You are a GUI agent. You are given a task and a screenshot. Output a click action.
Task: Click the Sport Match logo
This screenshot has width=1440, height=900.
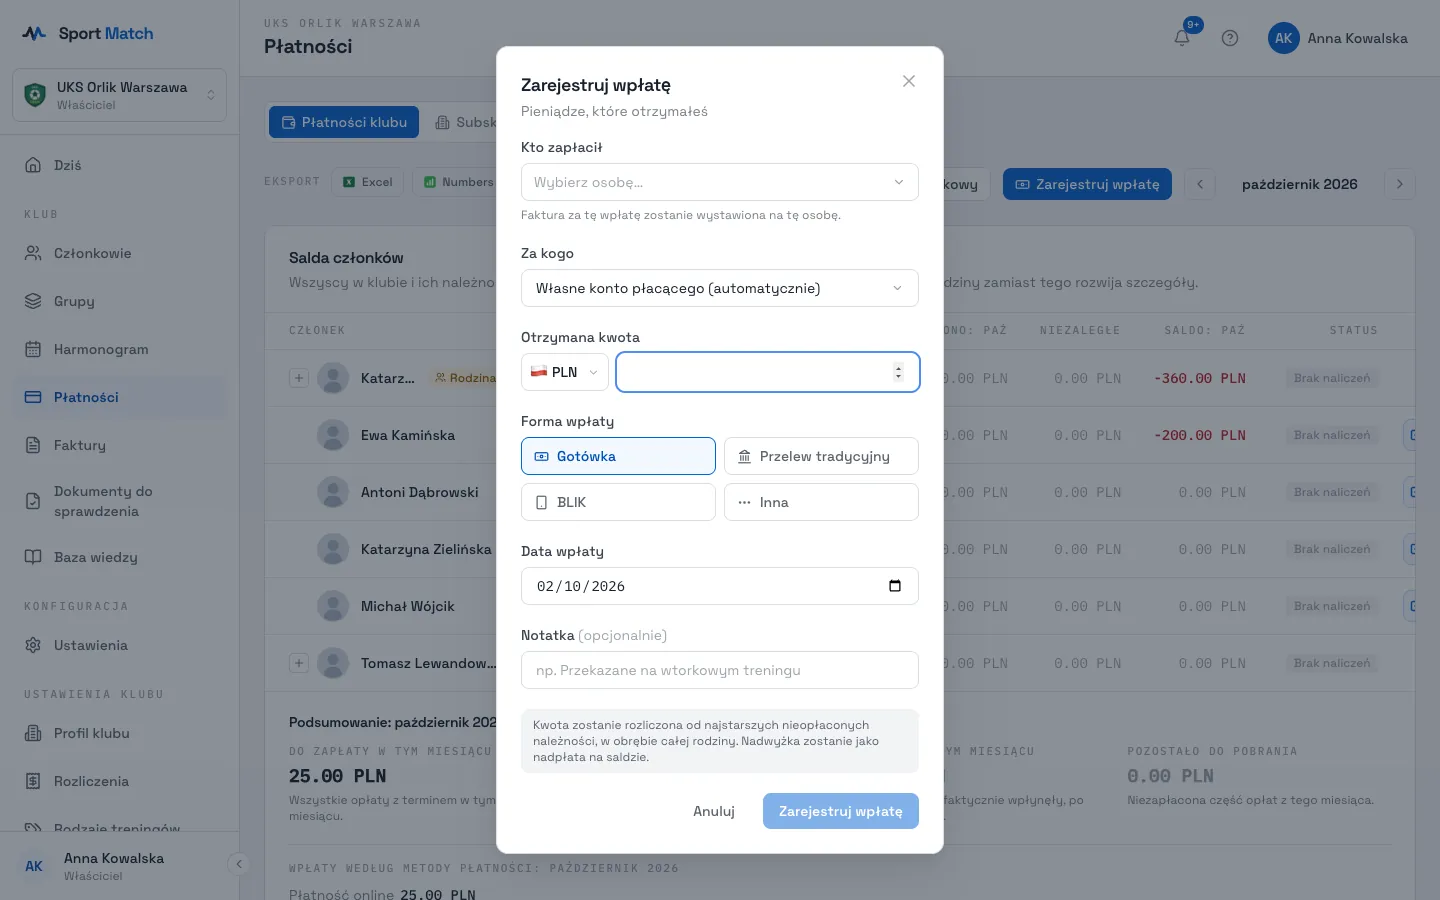(88, 33)
